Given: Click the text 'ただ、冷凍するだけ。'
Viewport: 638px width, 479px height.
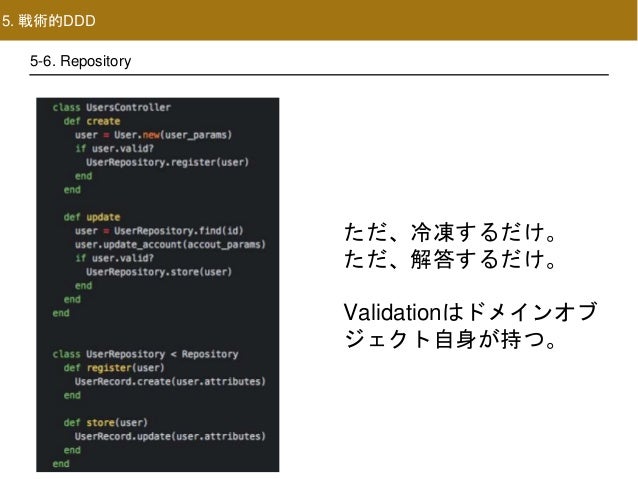Looking at the screenshot, I should tap(450, 232).
